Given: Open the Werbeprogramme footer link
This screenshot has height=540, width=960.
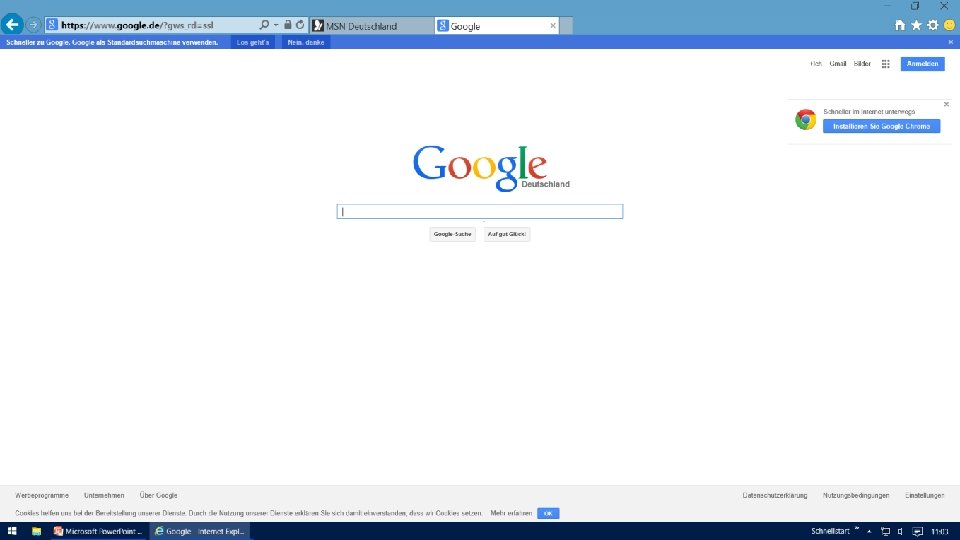Looking at the screenshot, I should pos(42,495).
